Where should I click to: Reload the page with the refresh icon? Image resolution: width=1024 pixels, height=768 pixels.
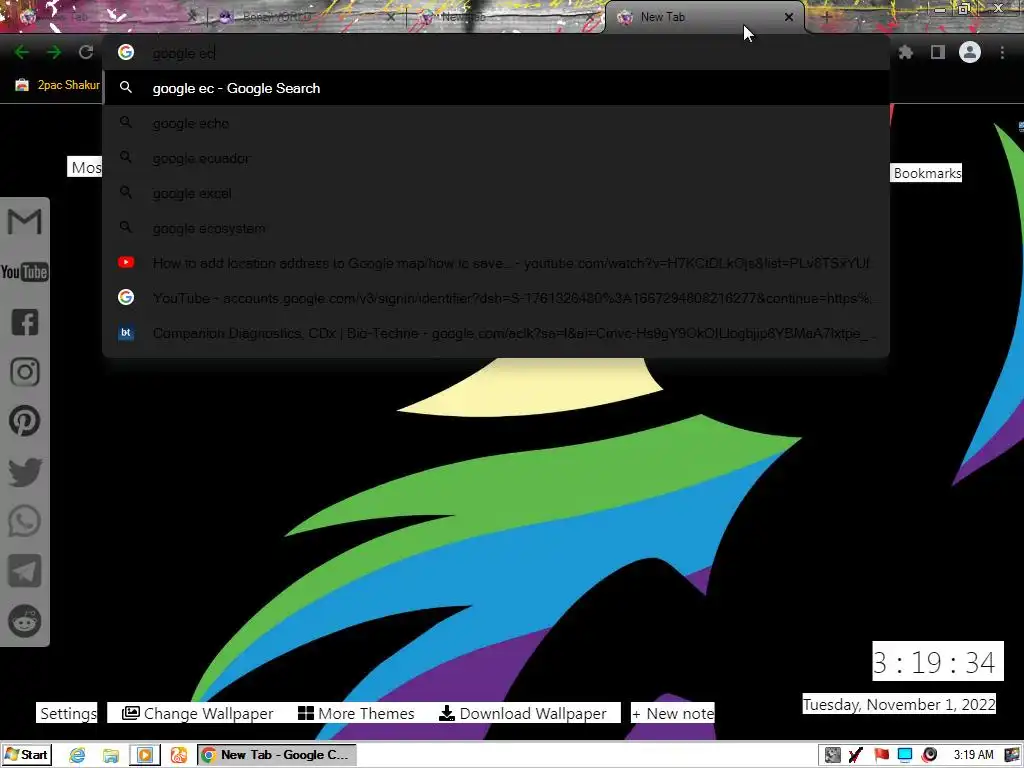(x=86, y=52)
